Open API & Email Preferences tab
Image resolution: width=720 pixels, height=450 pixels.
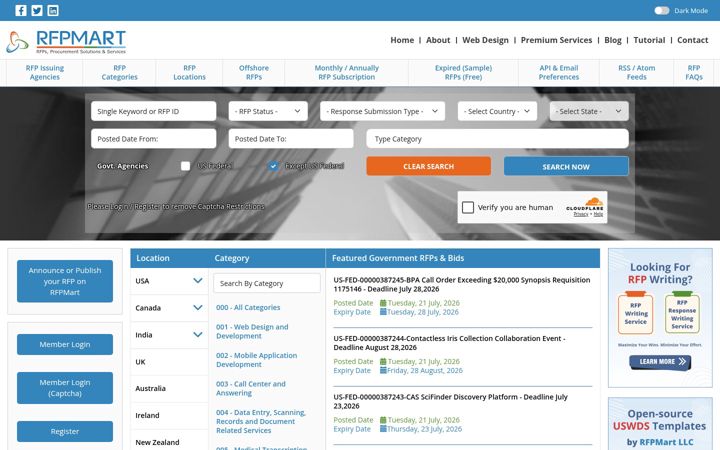pos(559,73)
